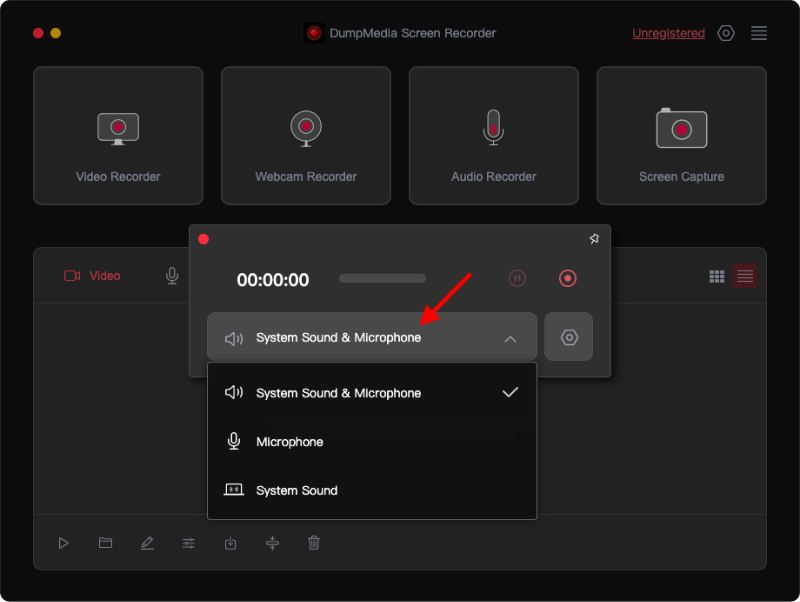The width and height of the screenshot is (800, 602).
Task: Open audio recorder settings hexagon button
Action: [x=569, y=337]
